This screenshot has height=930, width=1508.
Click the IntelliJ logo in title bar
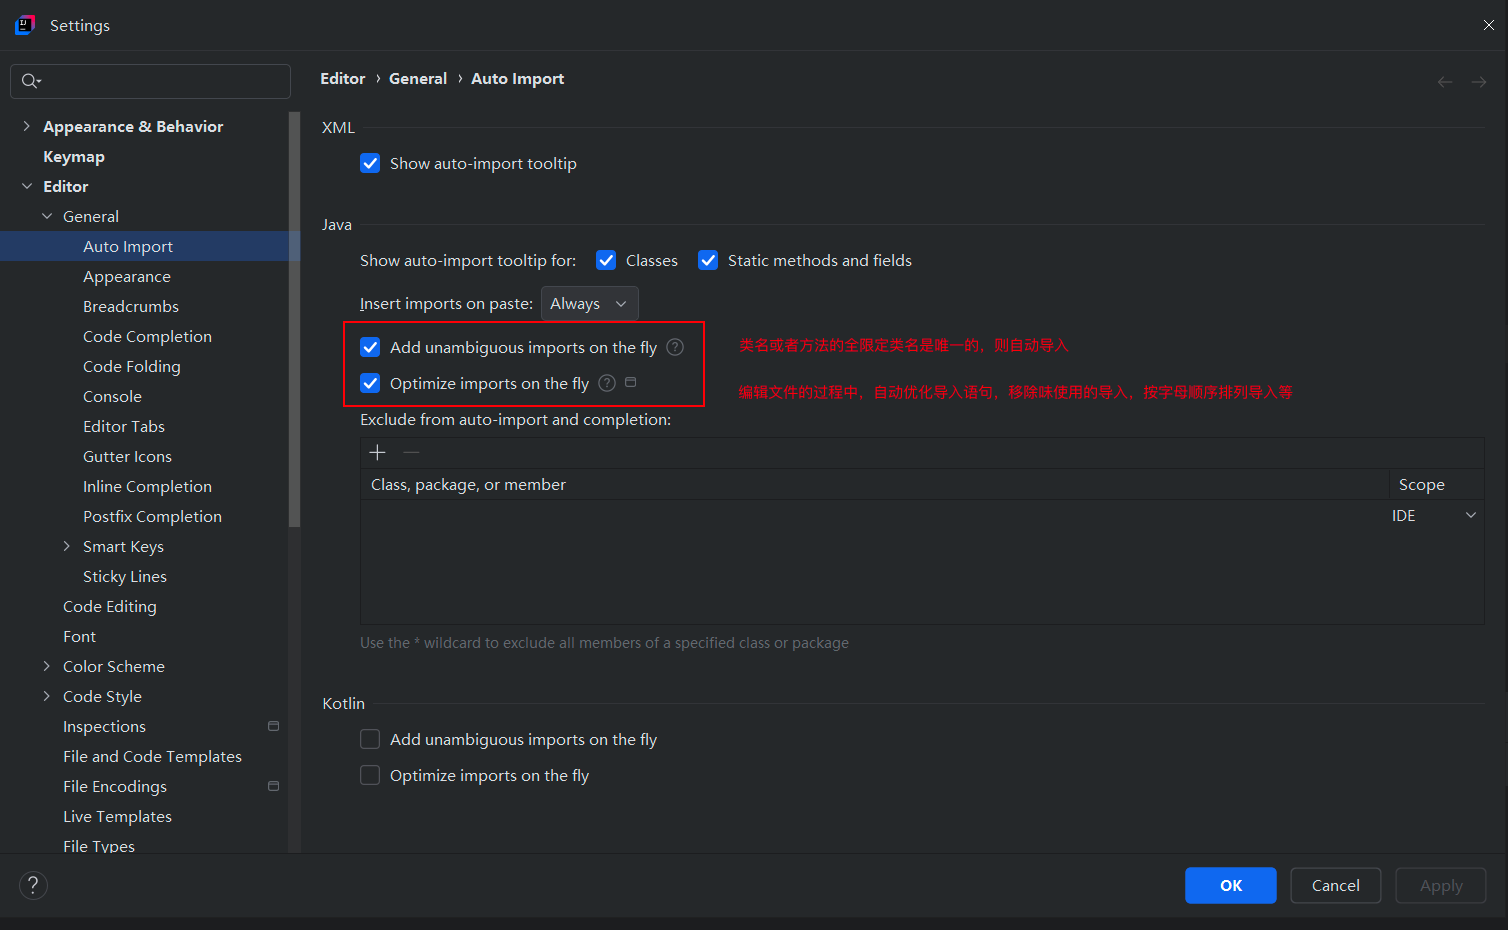point(25,25)
